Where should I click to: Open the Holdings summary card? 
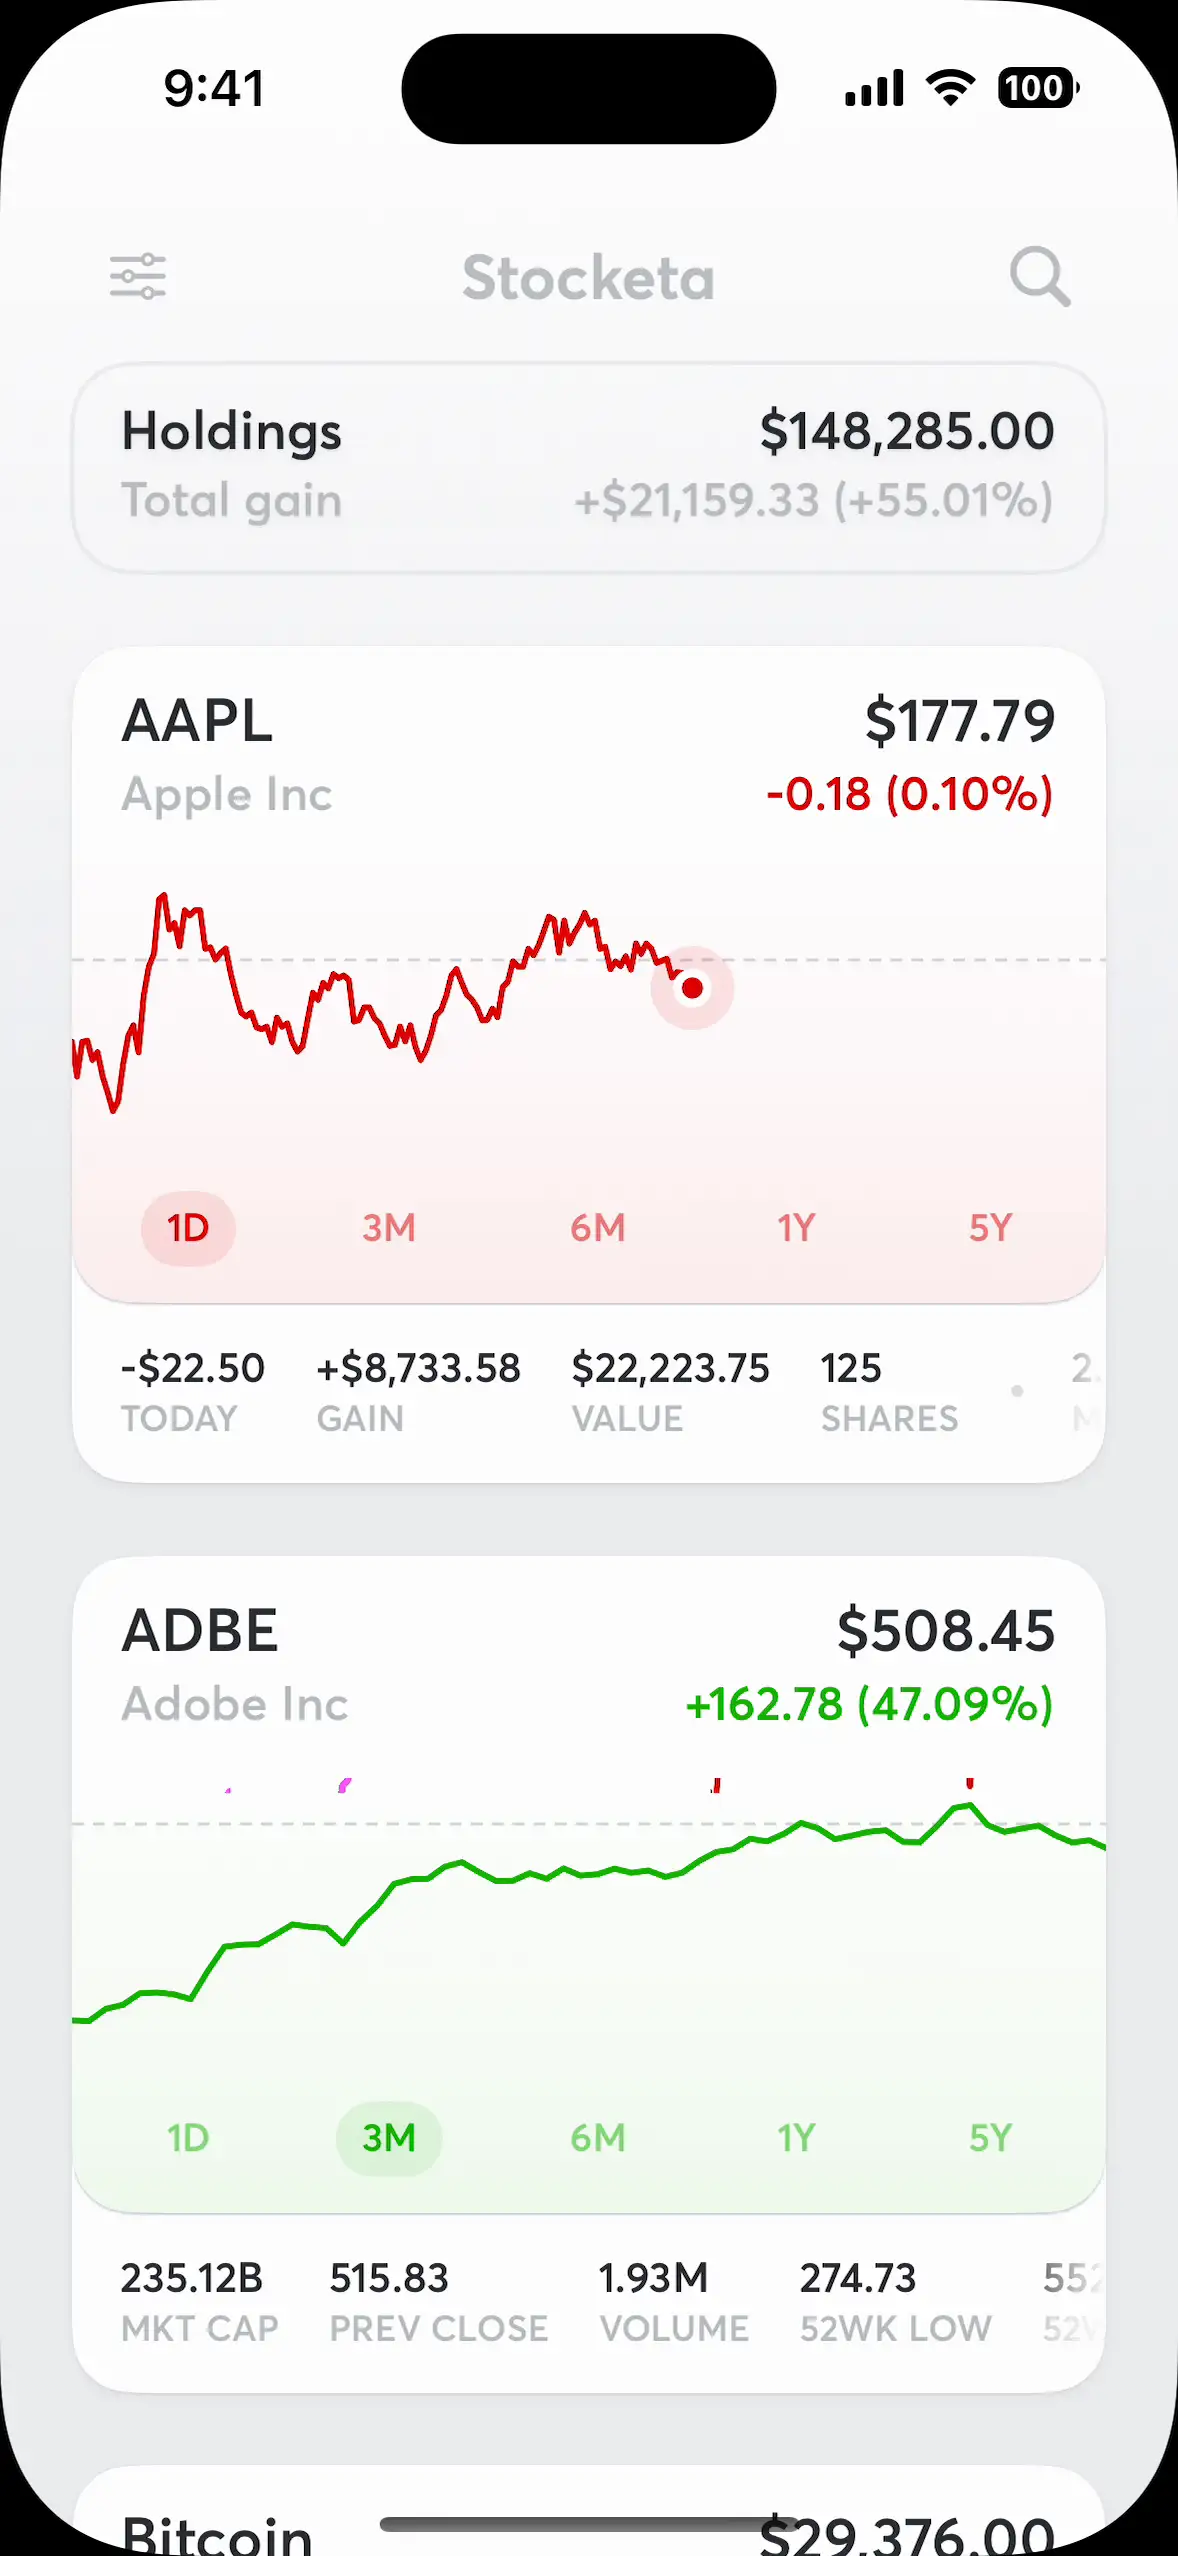pos(589,467)
